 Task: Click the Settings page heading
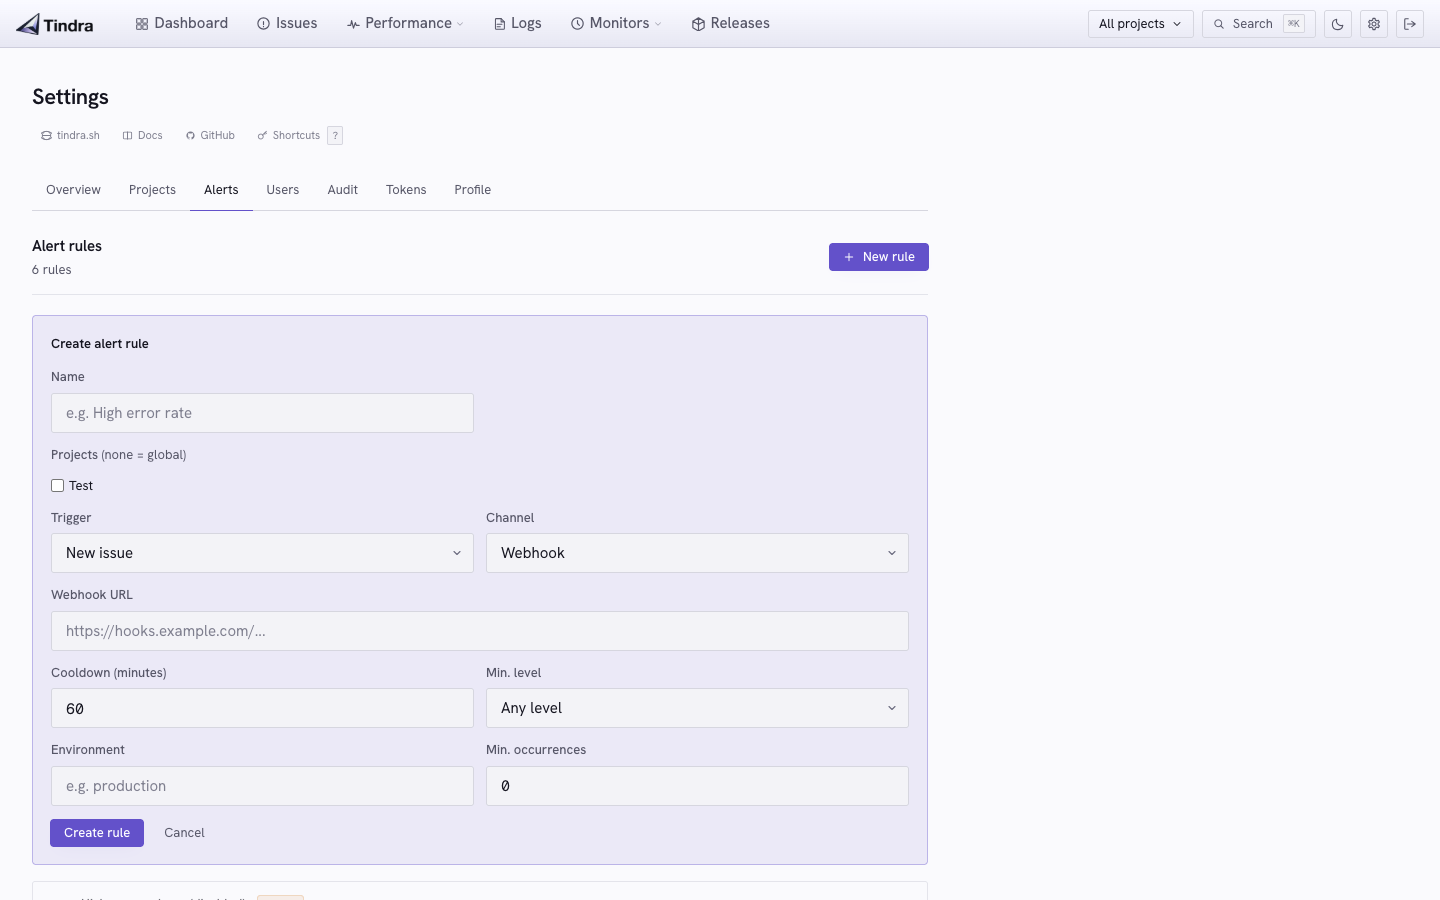(70, 97)
